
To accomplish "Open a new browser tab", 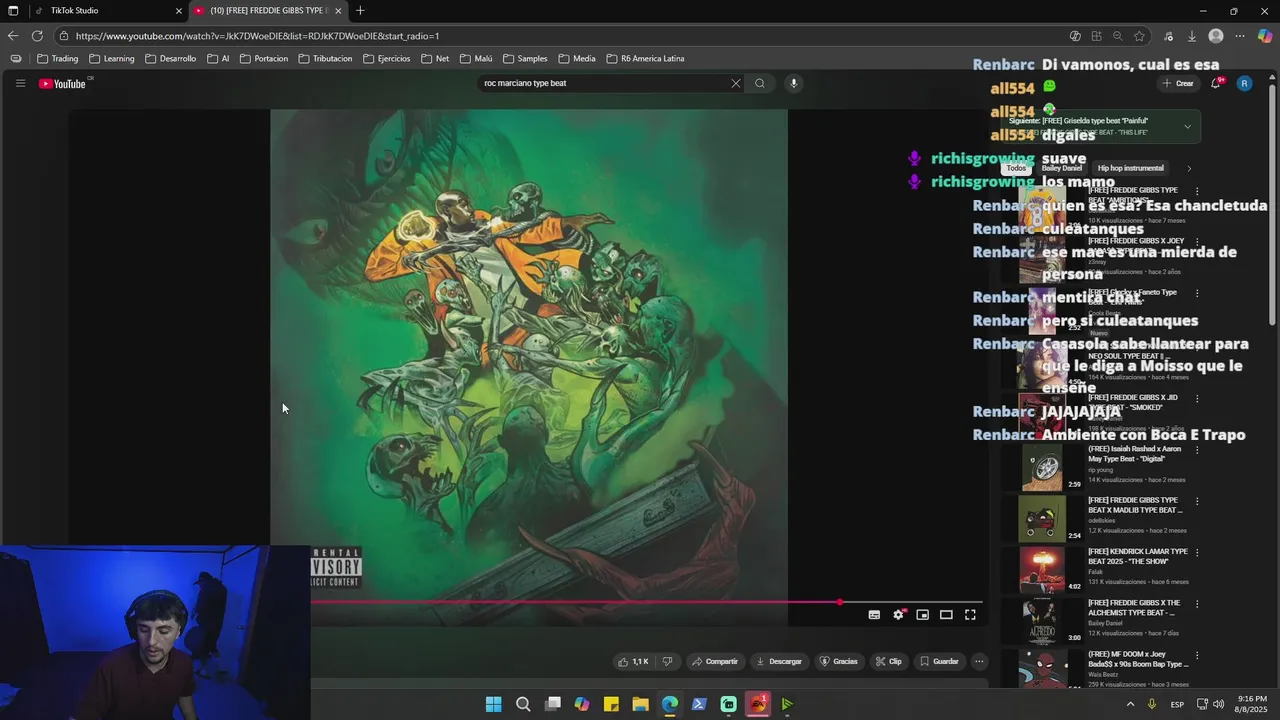I will point(360,11).
